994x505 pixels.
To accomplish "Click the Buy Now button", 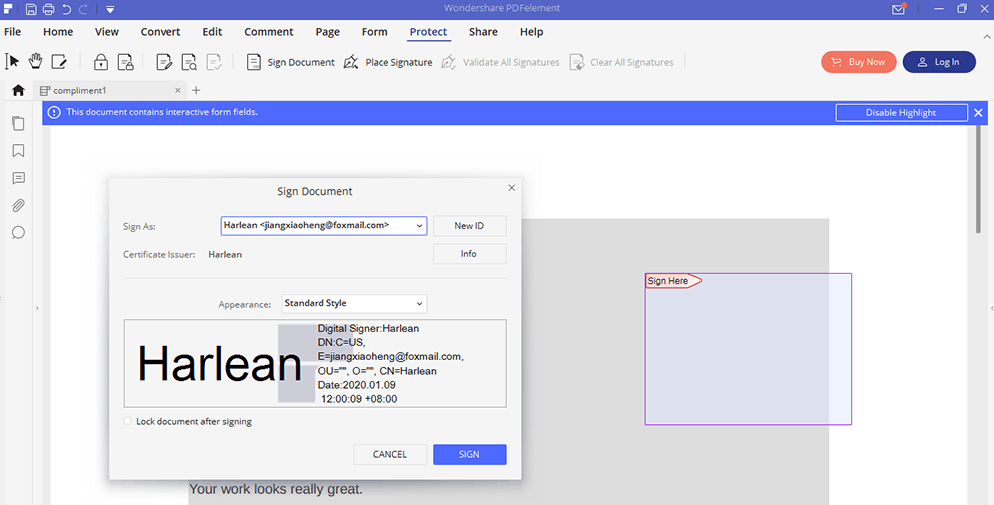I will tap(858, 62).
